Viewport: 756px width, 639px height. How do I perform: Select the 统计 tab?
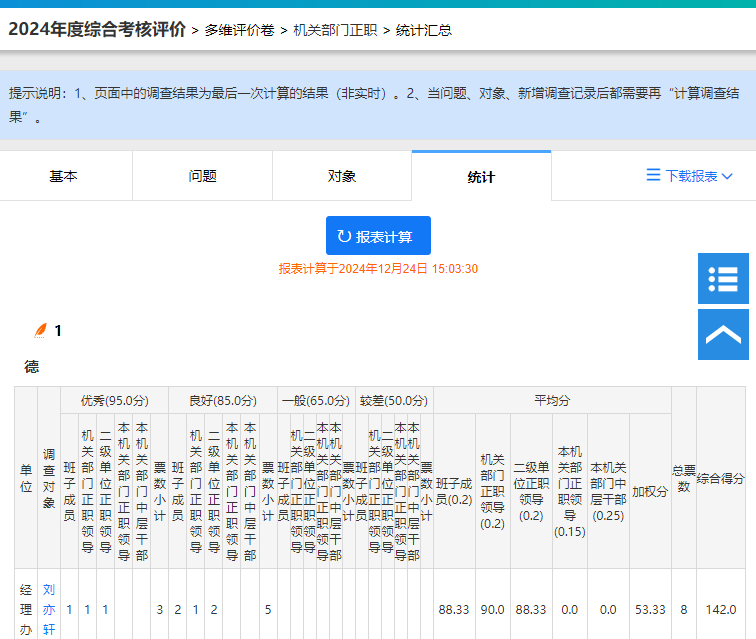(481, 177)
